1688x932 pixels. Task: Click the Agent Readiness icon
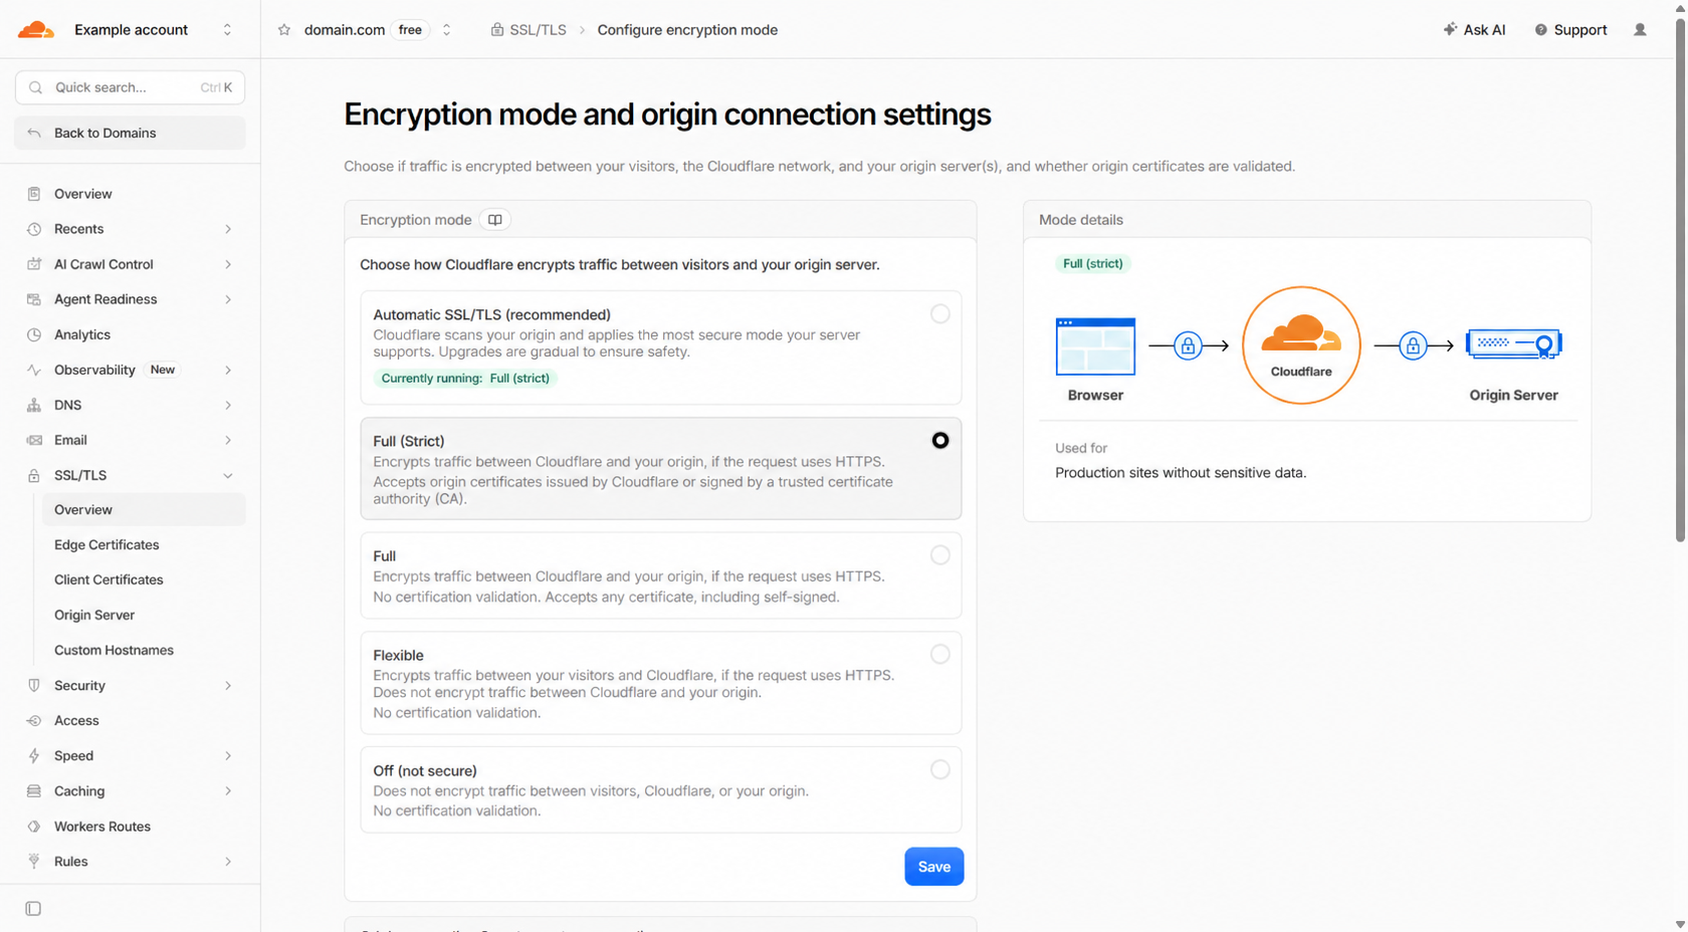34,299
